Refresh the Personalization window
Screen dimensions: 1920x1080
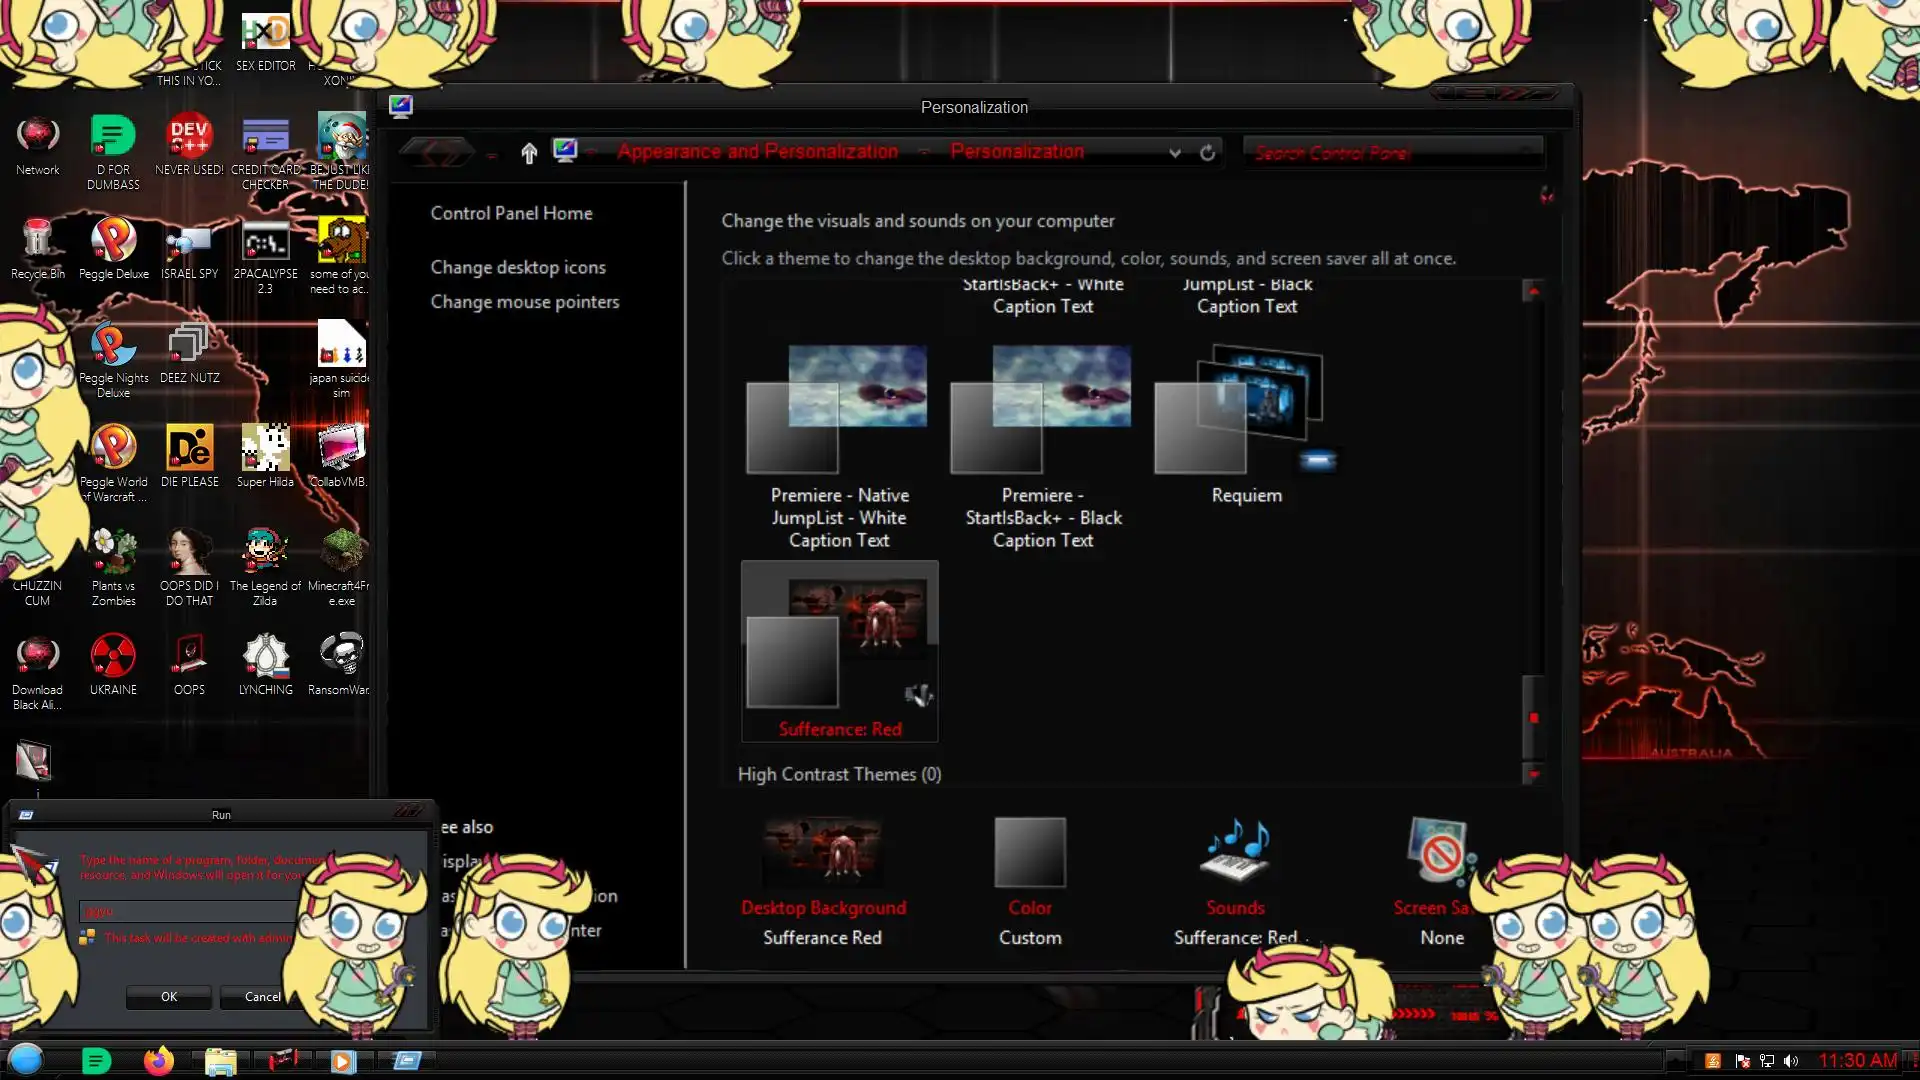click(x=1207, y=152)
